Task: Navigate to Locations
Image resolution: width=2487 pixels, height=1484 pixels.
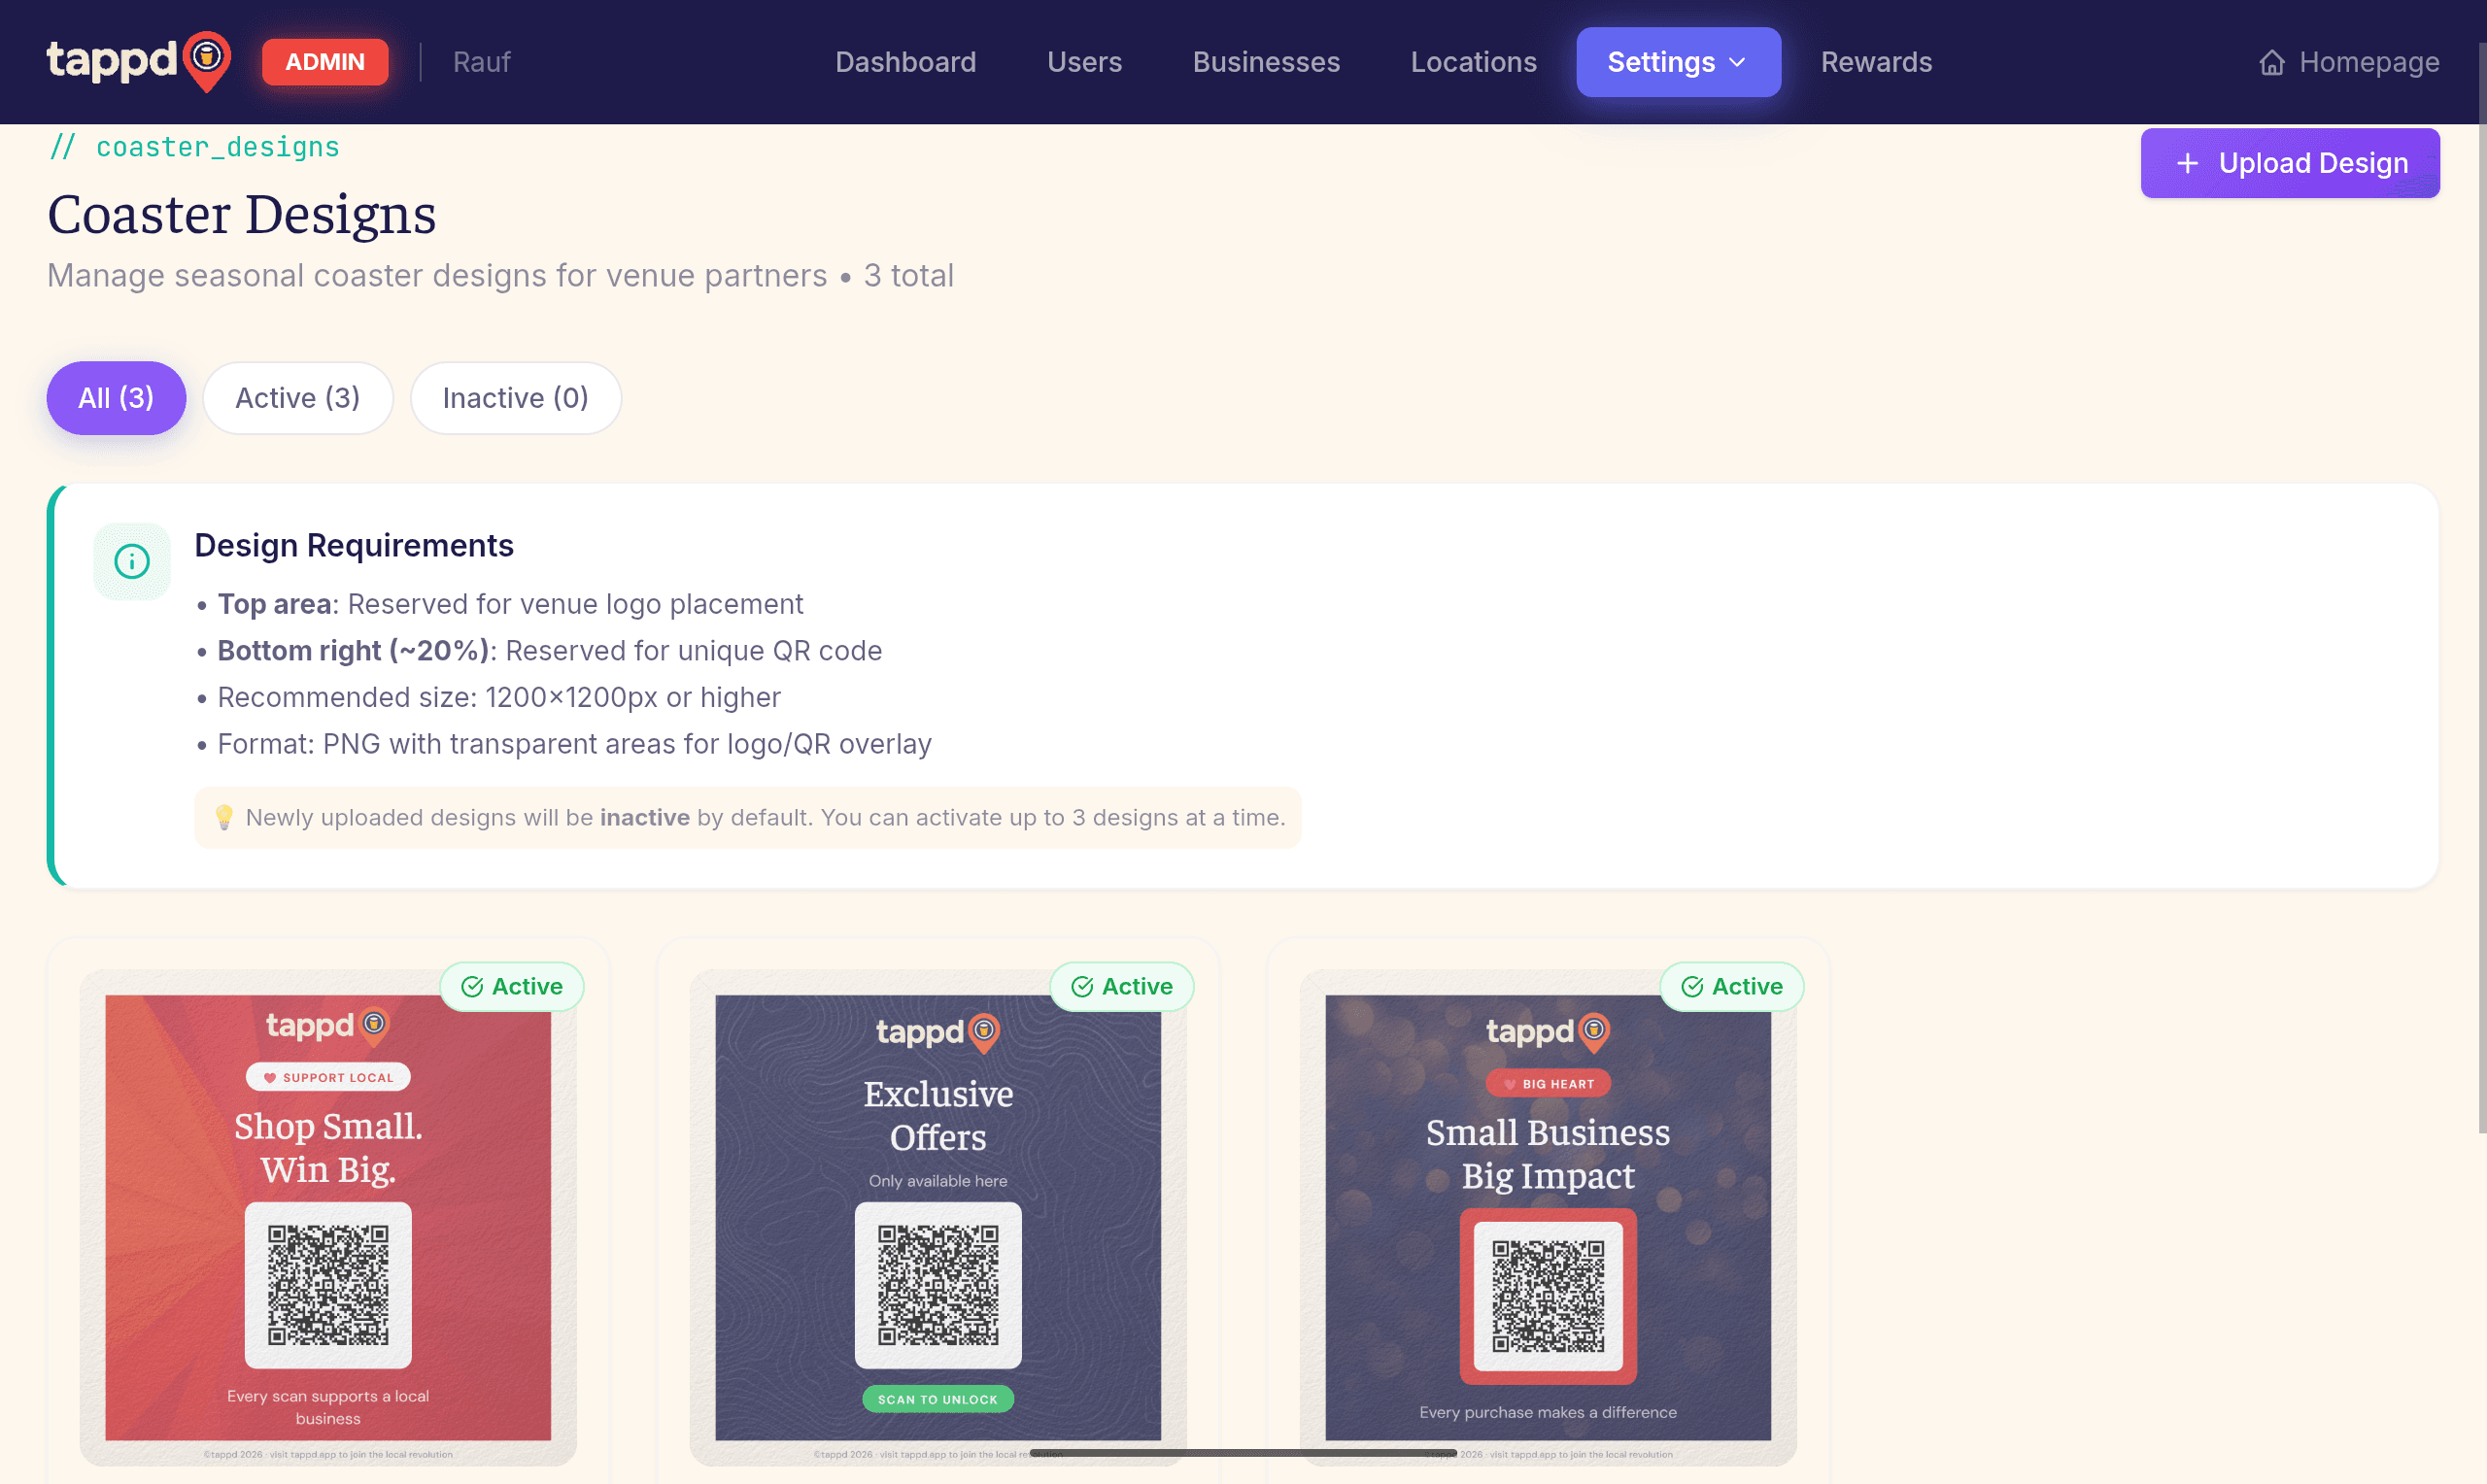Action: tap(1473, 62)
